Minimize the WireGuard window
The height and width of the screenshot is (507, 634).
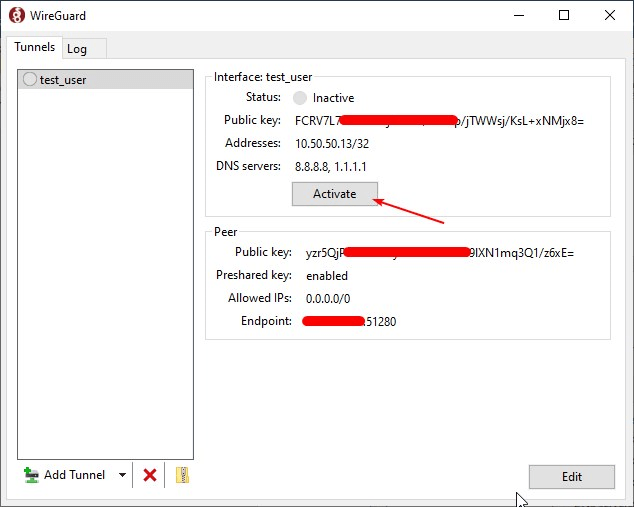518,15
